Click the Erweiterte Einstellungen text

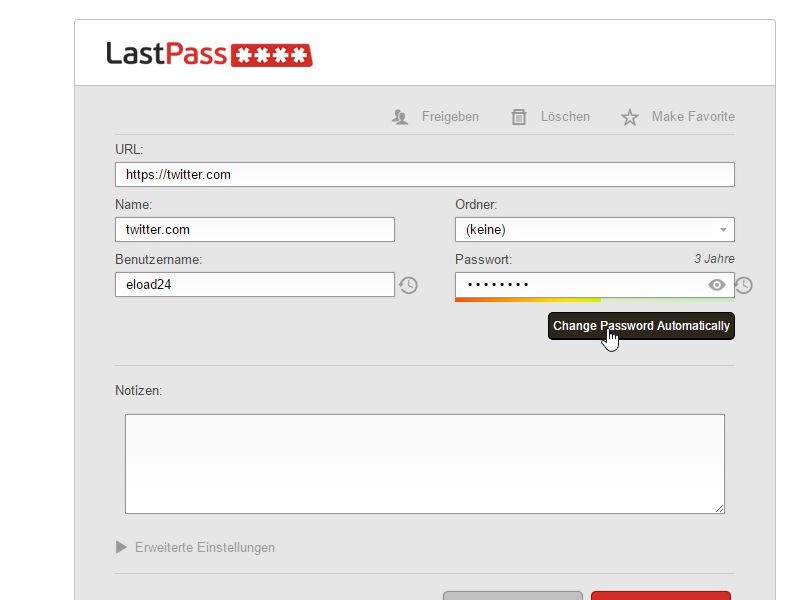tap(205, 547)
